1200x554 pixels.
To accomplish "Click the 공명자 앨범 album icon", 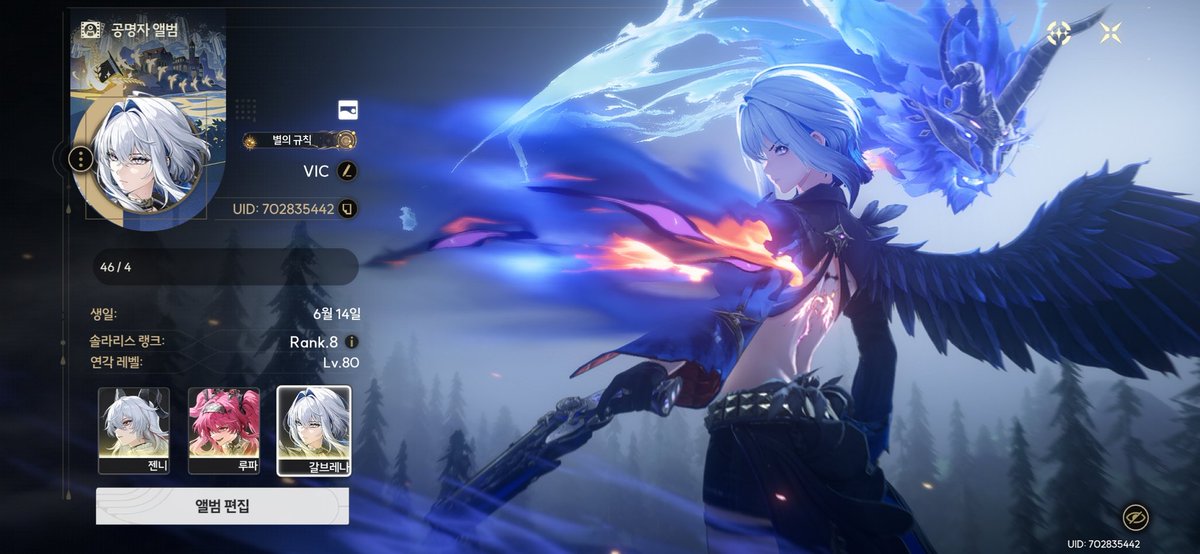I will click(89, 29).
